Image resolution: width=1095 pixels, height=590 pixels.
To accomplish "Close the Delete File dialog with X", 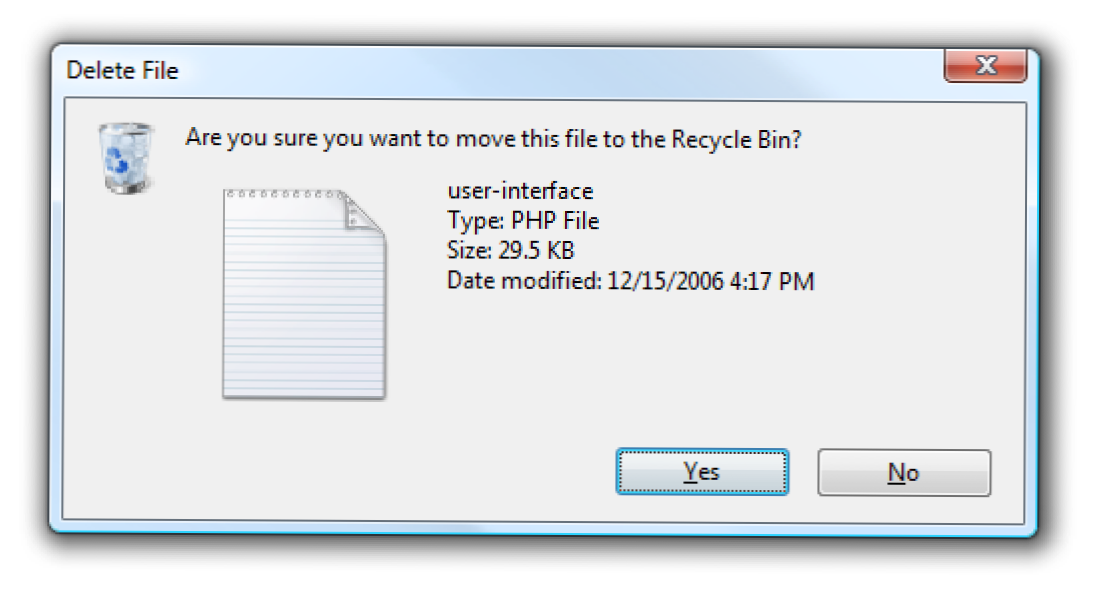I will click(985, 68).
